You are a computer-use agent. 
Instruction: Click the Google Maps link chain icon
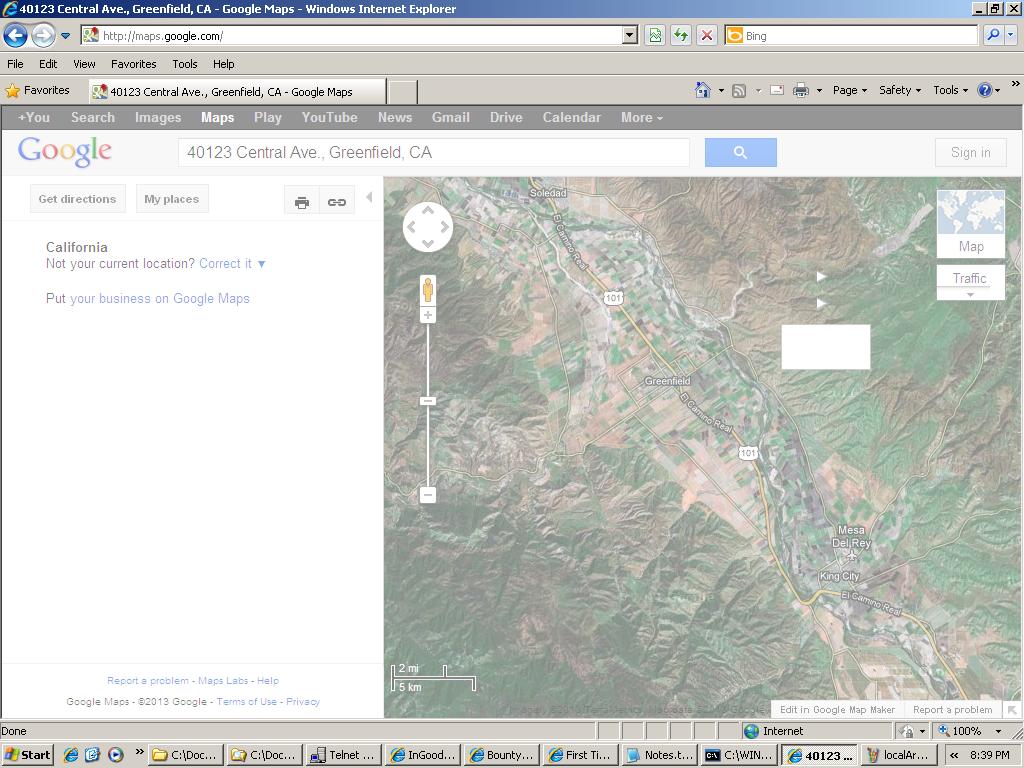[337, 202]
